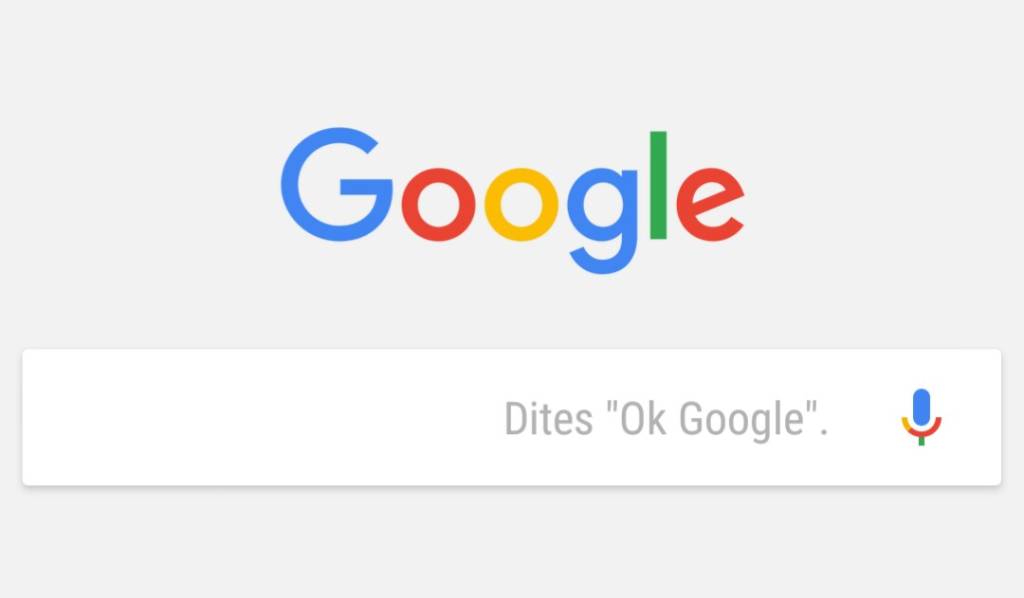Click the lowercase blue g in logo

click(602, 221)
